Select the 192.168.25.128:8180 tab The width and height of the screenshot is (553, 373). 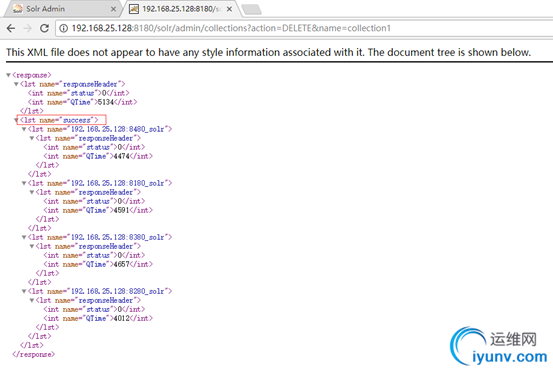(x=181, y=9)
